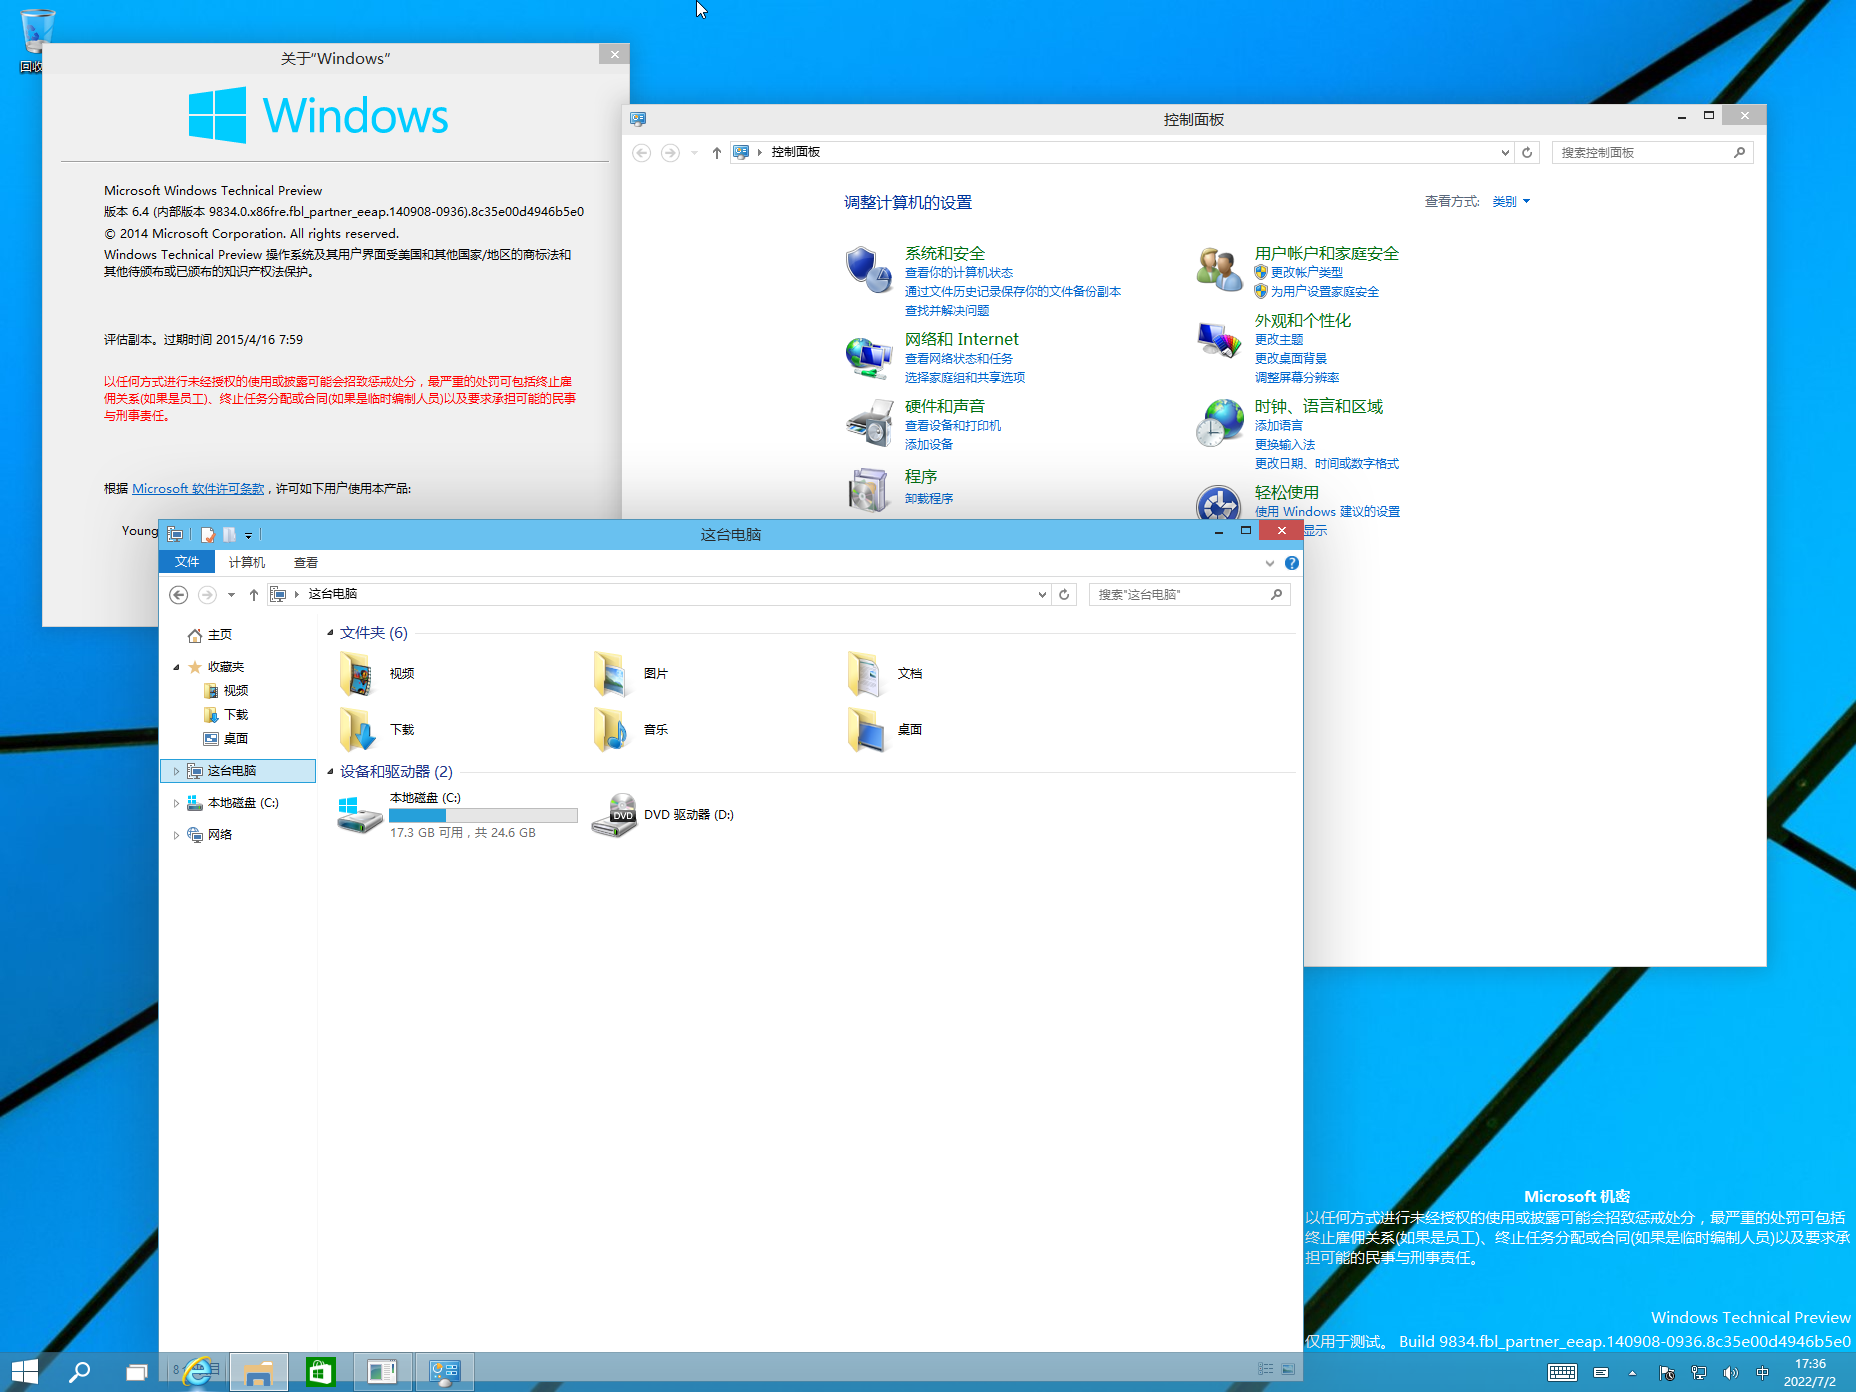Screen dimensions: 1856x1392
Task: Click the 搜索控制面板 search field
Action: pyautogui.click(x=1652, y=152)
